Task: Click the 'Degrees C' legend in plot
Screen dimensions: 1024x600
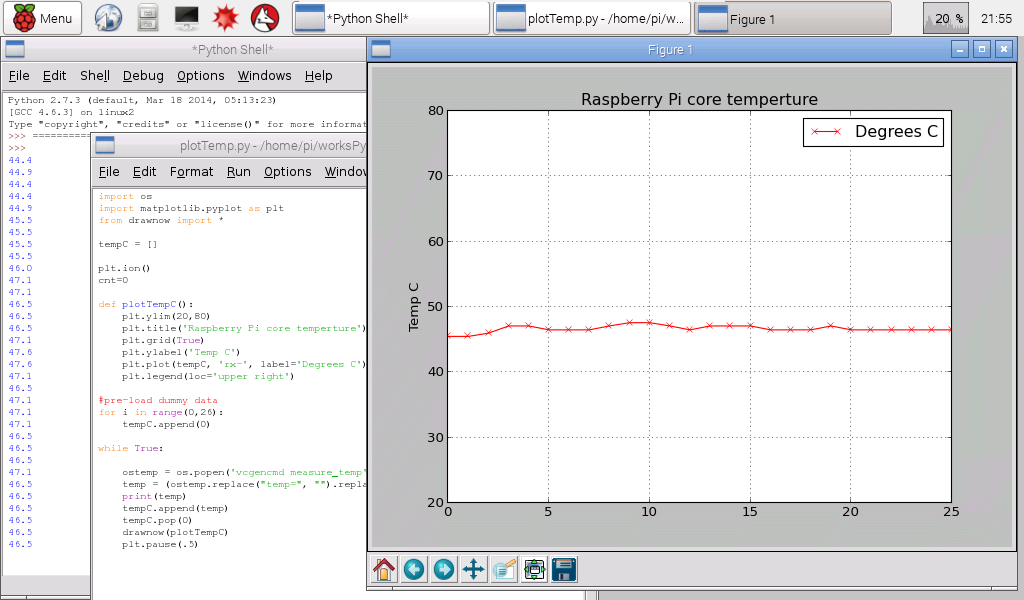Action: pyautogui.click(x=873, y=132)
